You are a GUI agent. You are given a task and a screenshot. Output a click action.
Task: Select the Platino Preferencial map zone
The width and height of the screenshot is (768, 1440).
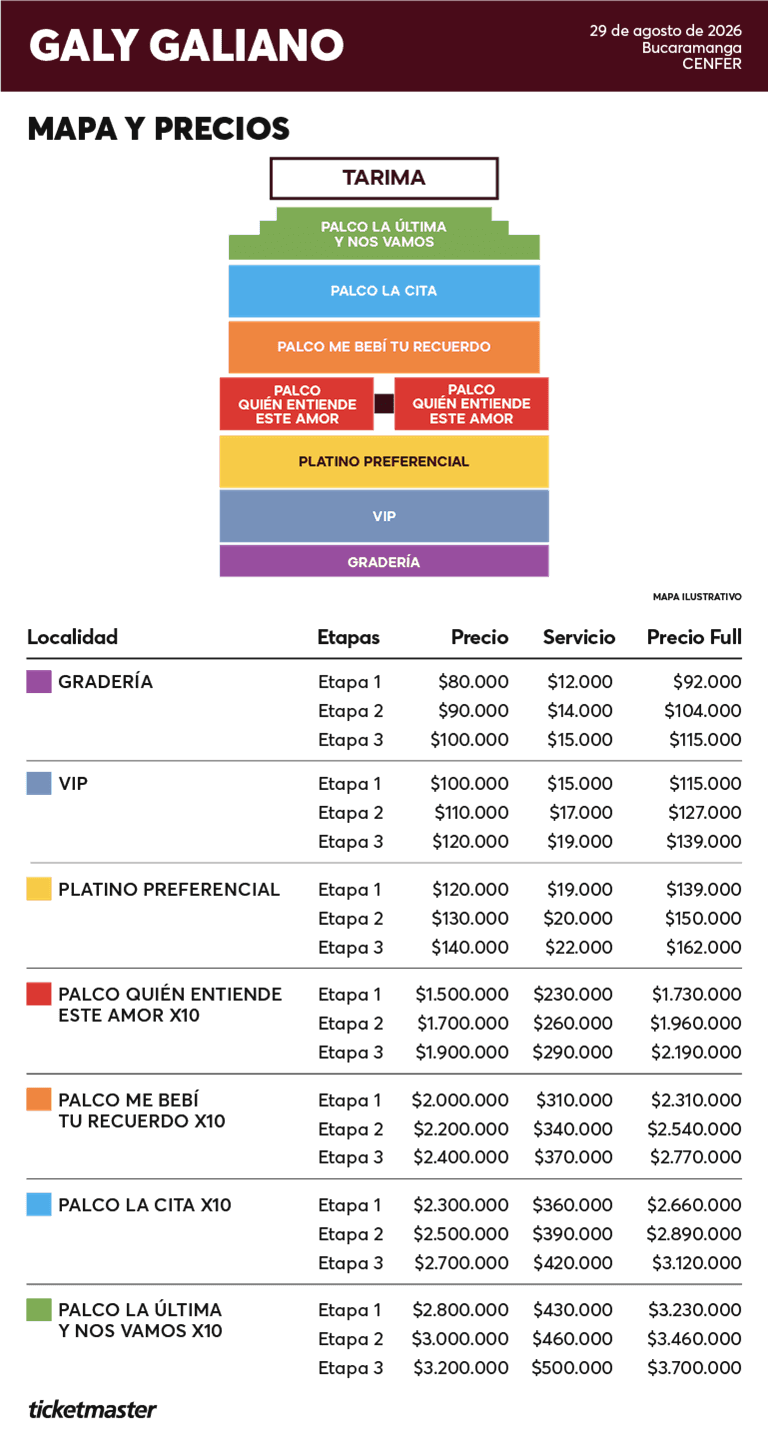(384, 462)
